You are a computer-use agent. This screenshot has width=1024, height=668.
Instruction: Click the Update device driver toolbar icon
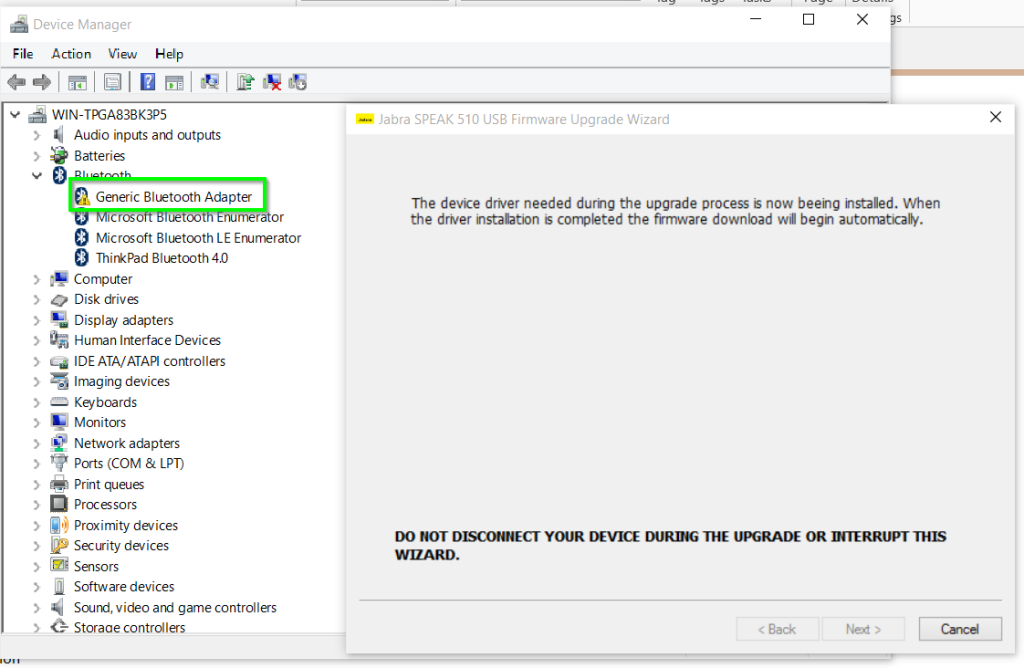click(x=245, y=82)
